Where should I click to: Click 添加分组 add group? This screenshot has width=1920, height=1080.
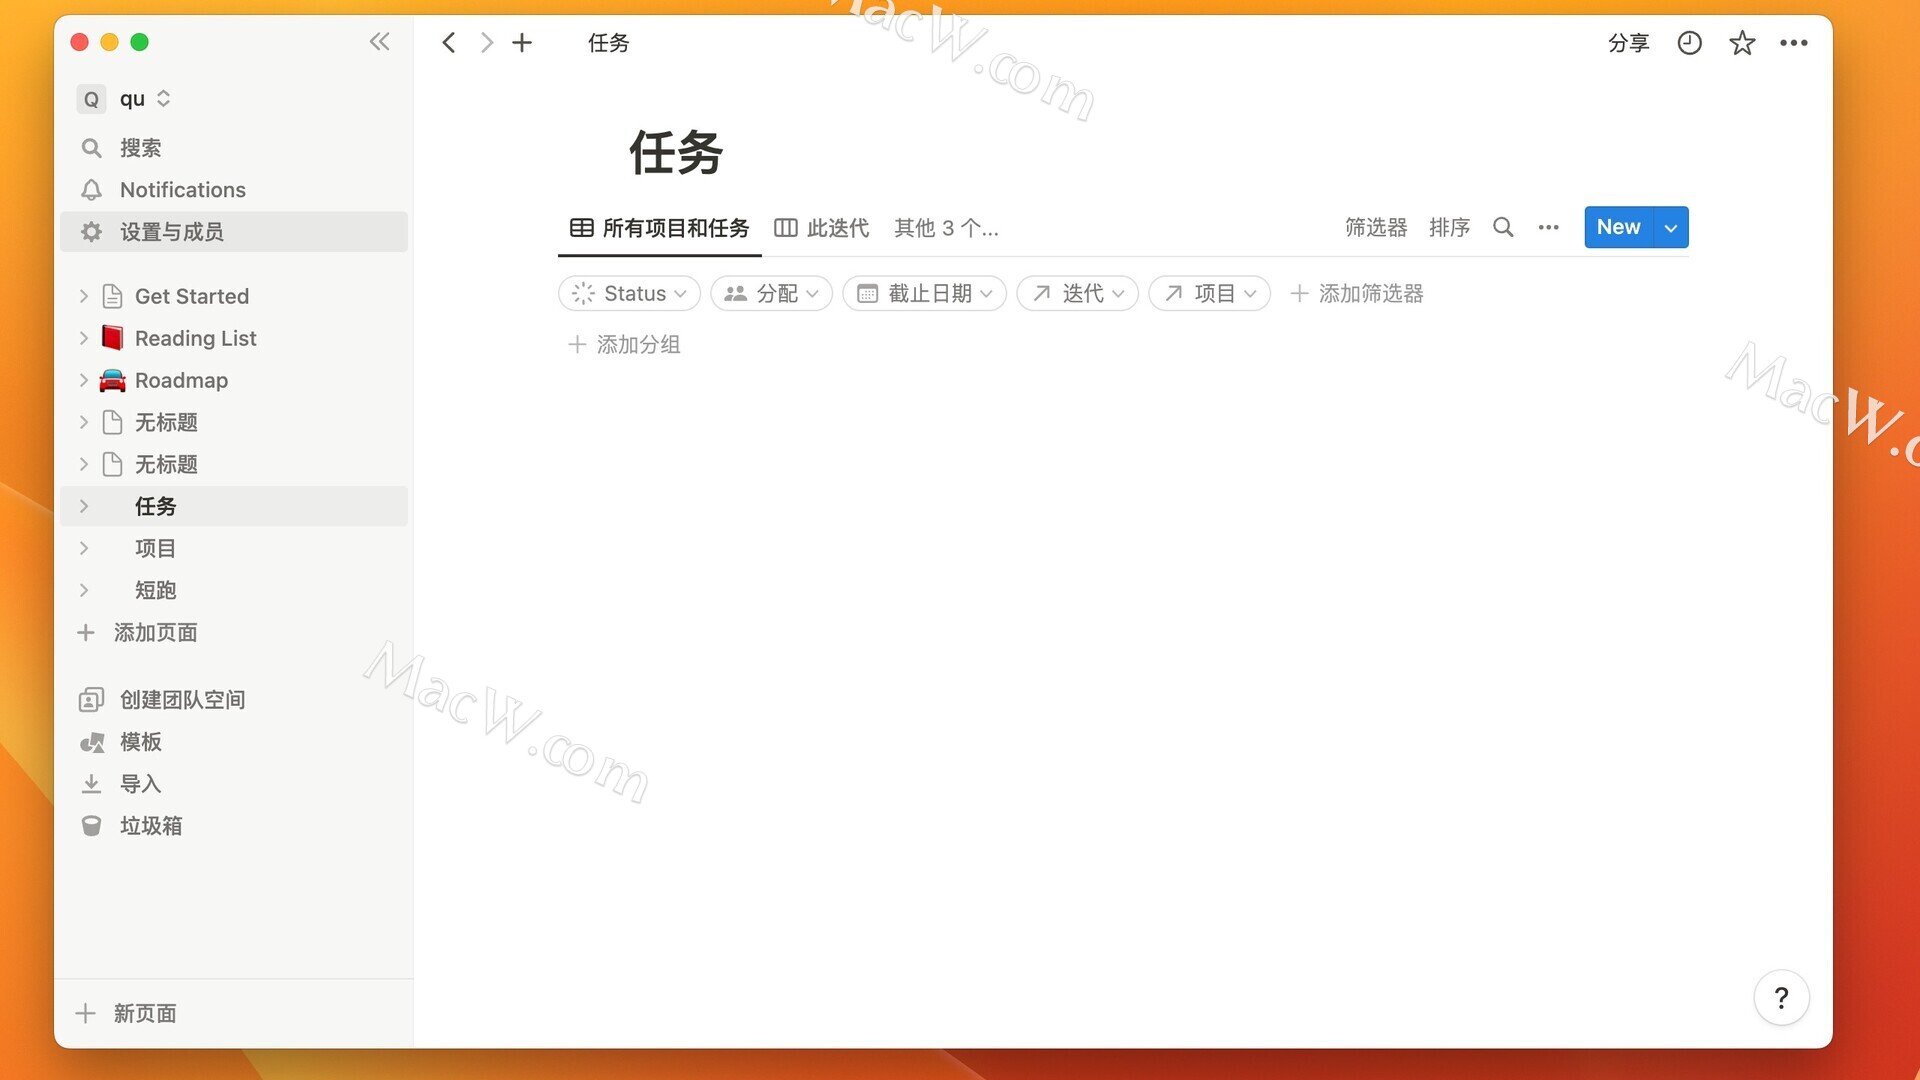click(624, 345)
